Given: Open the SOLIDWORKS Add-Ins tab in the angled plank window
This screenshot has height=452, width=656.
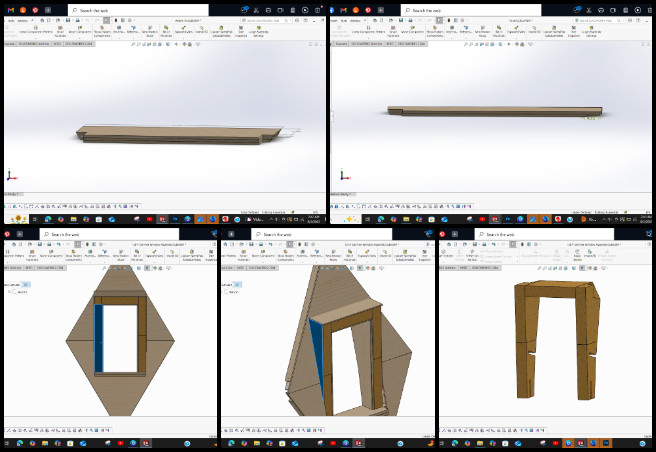Looking at the screenshot, I should tap(34, 44).
